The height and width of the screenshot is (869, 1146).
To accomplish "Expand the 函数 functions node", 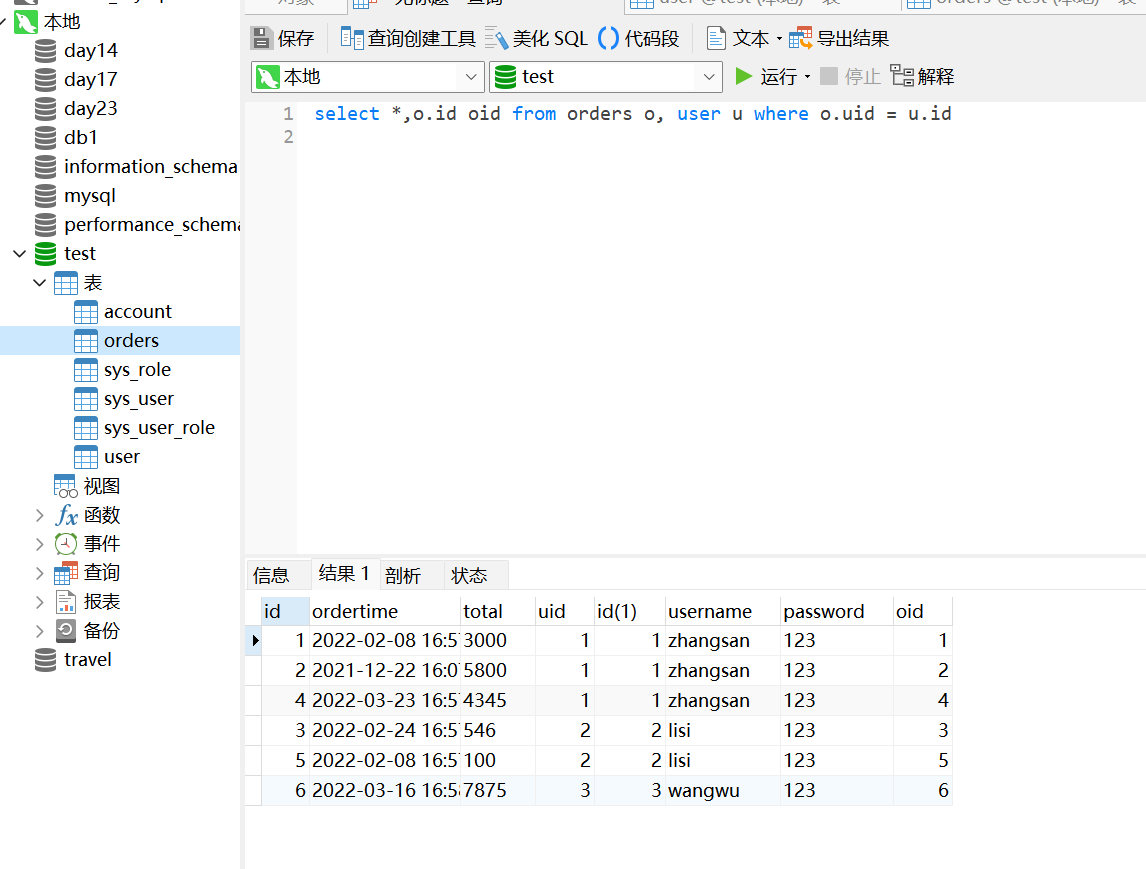I will pos(39,515).
